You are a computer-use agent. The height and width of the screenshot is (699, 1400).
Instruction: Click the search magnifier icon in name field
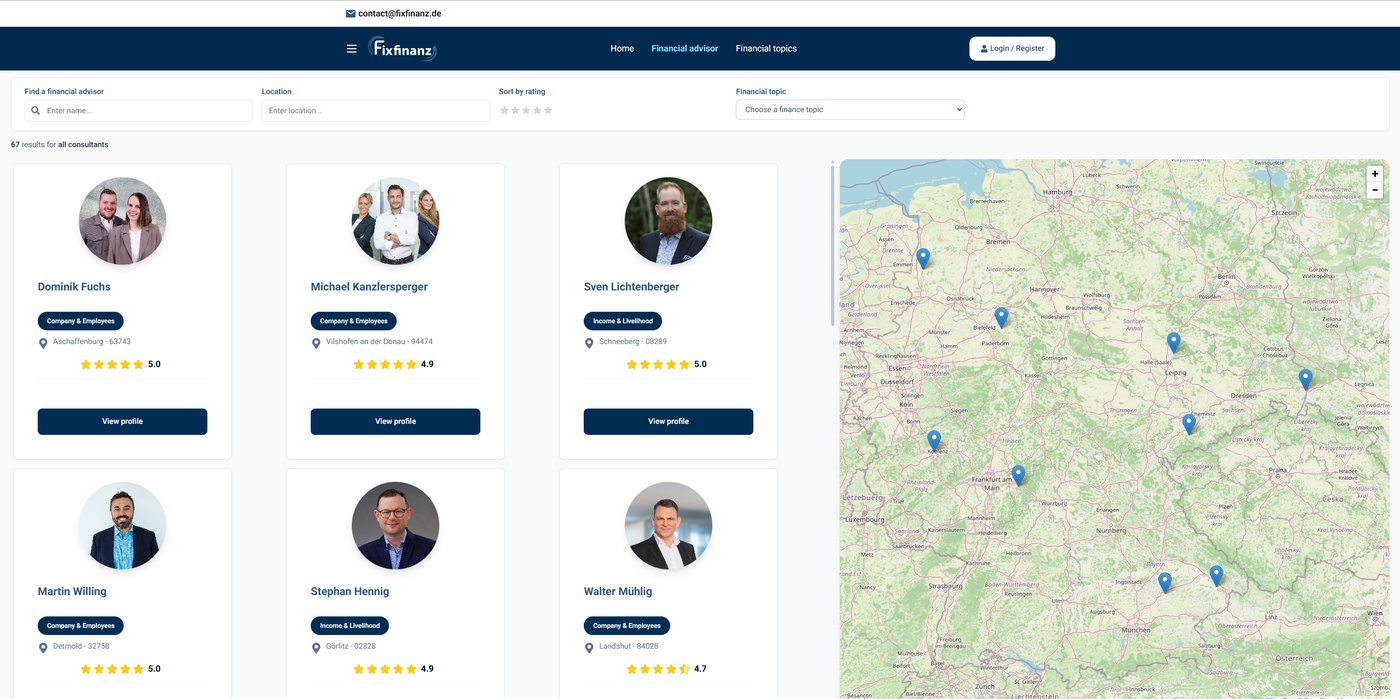click(x=36, y=110)
